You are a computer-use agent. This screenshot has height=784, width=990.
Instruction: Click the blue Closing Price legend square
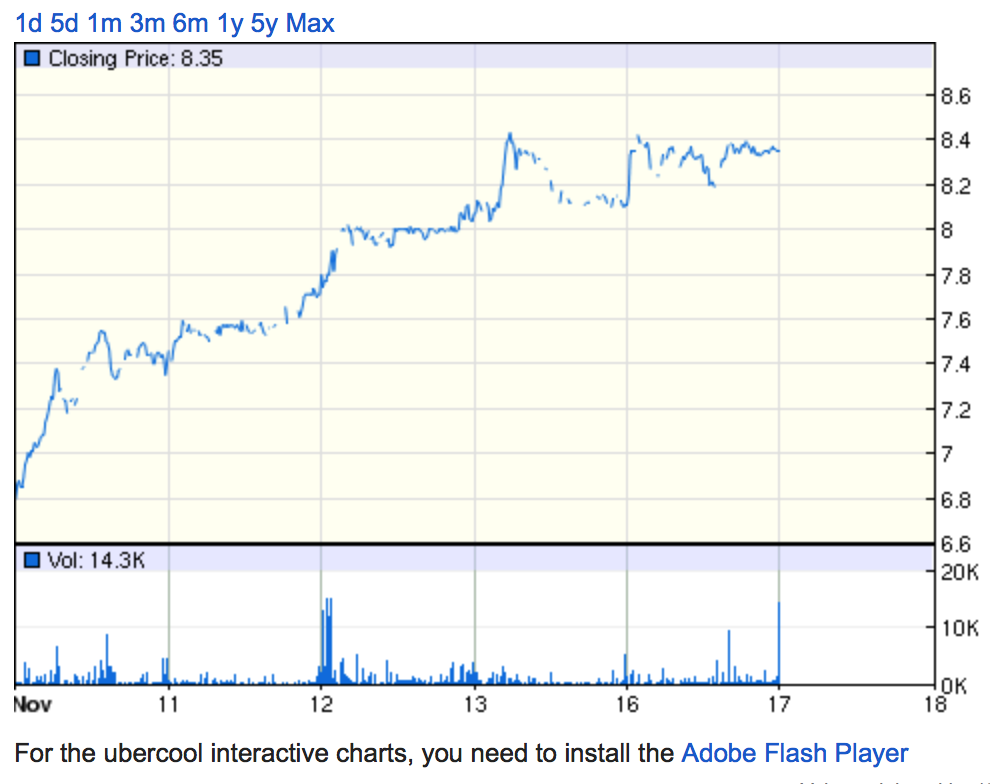tap(31, 59)
